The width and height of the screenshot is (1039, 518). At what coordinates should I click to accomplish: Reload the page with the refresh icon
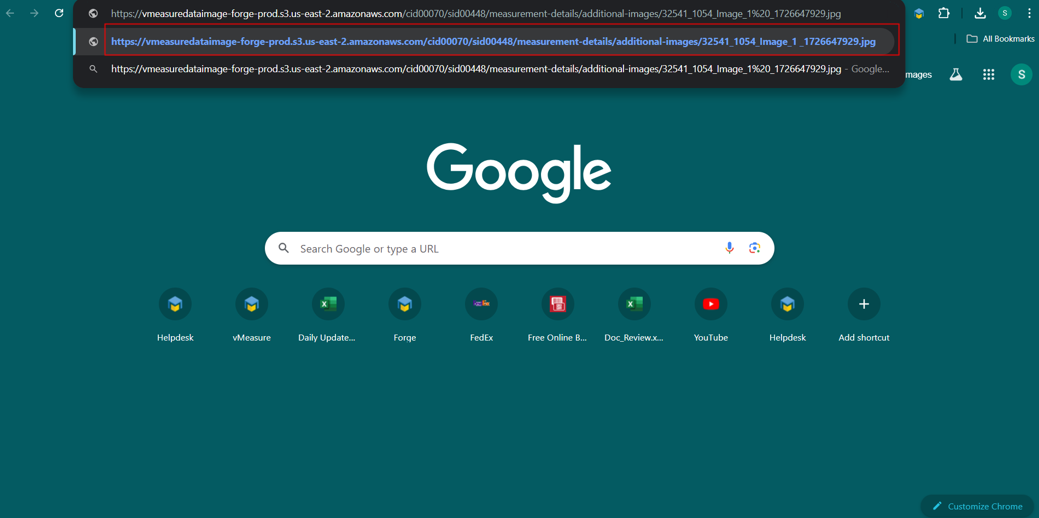59,13
